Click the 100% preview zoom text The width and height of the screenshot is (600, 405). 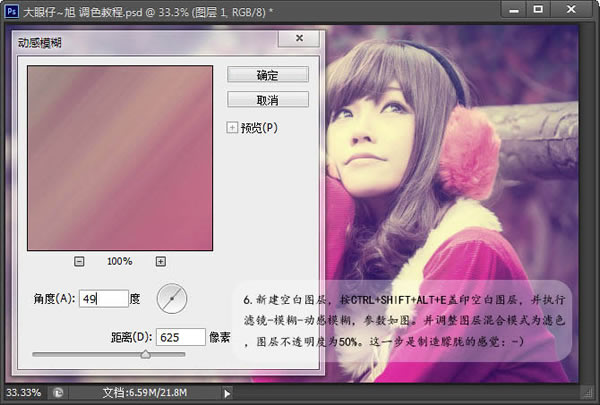[120, 261]
